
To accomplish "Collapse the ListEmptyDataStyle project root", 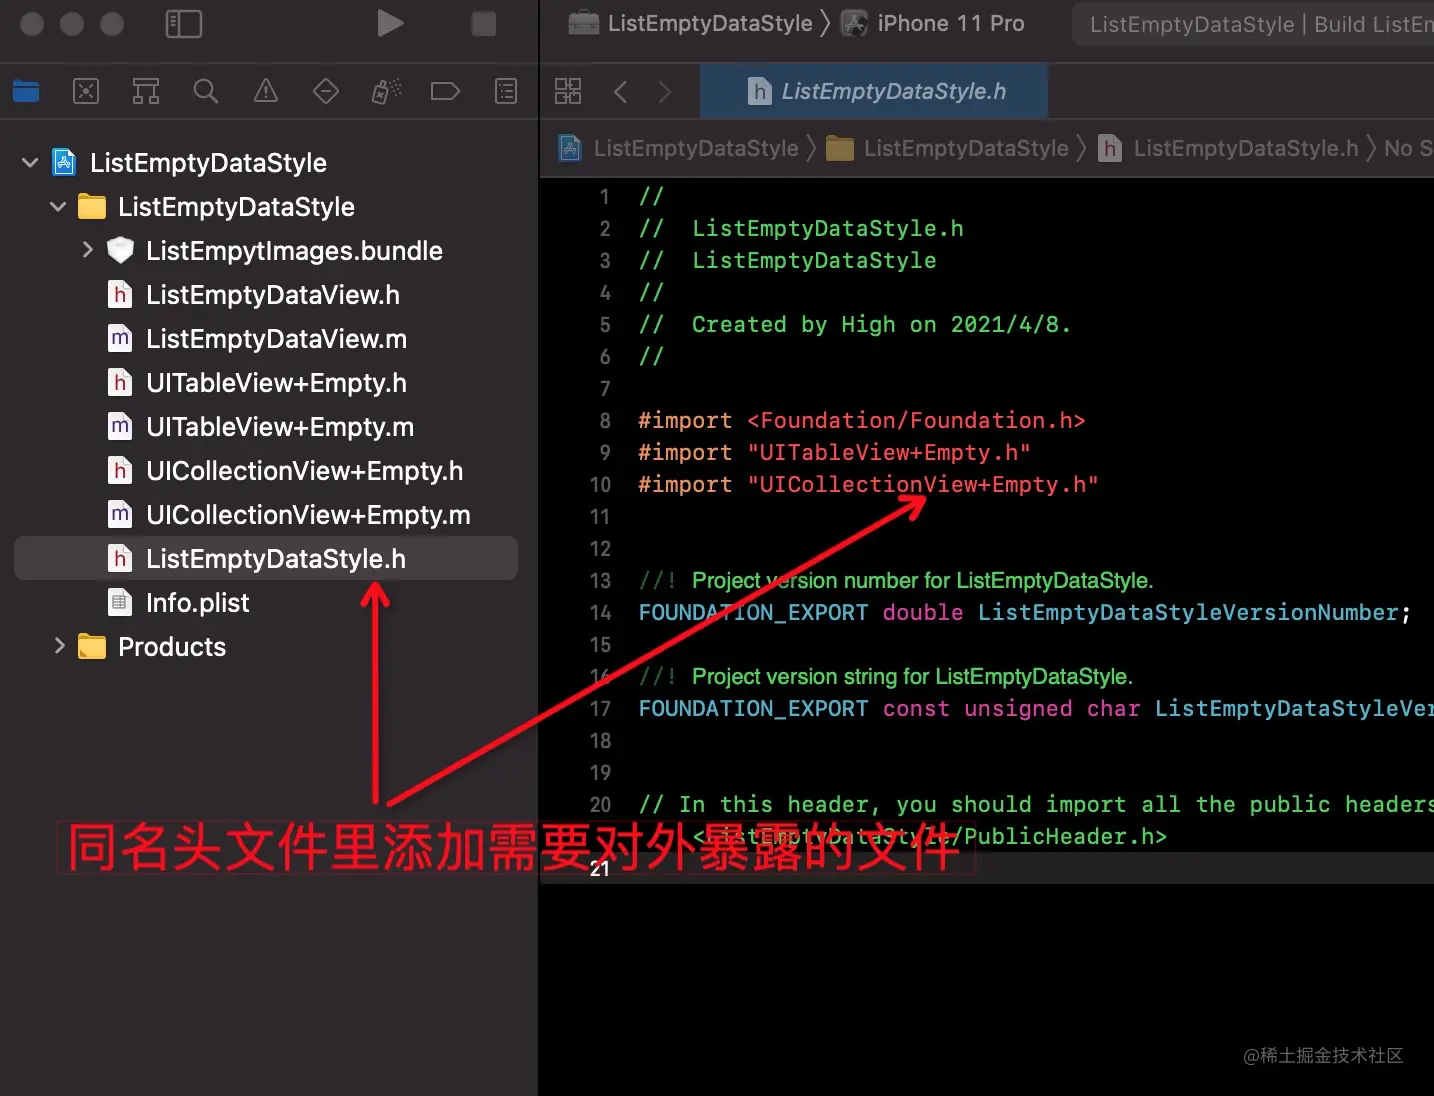I will coord(30,162).
